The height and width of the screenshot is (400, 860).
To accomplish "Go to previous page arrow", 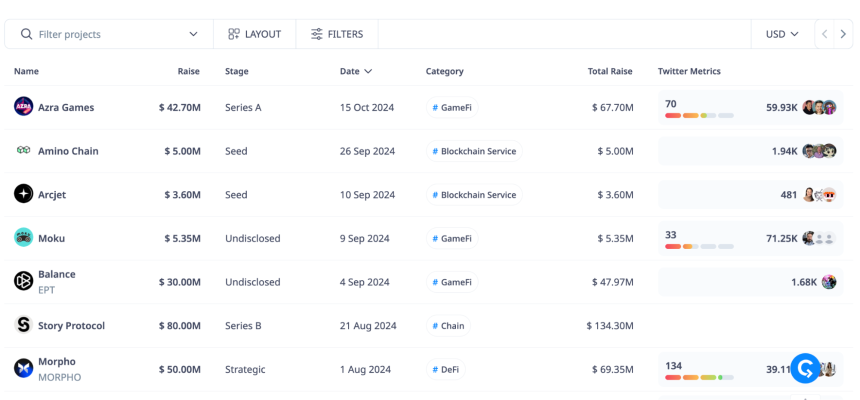I will click(824, 34).
